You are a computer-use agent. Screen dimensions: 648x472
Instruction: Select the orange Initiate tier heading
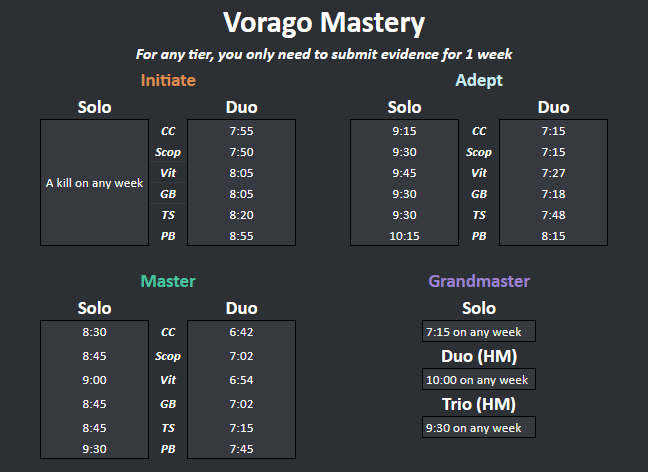pyautogui.click(x=168, y=80)
